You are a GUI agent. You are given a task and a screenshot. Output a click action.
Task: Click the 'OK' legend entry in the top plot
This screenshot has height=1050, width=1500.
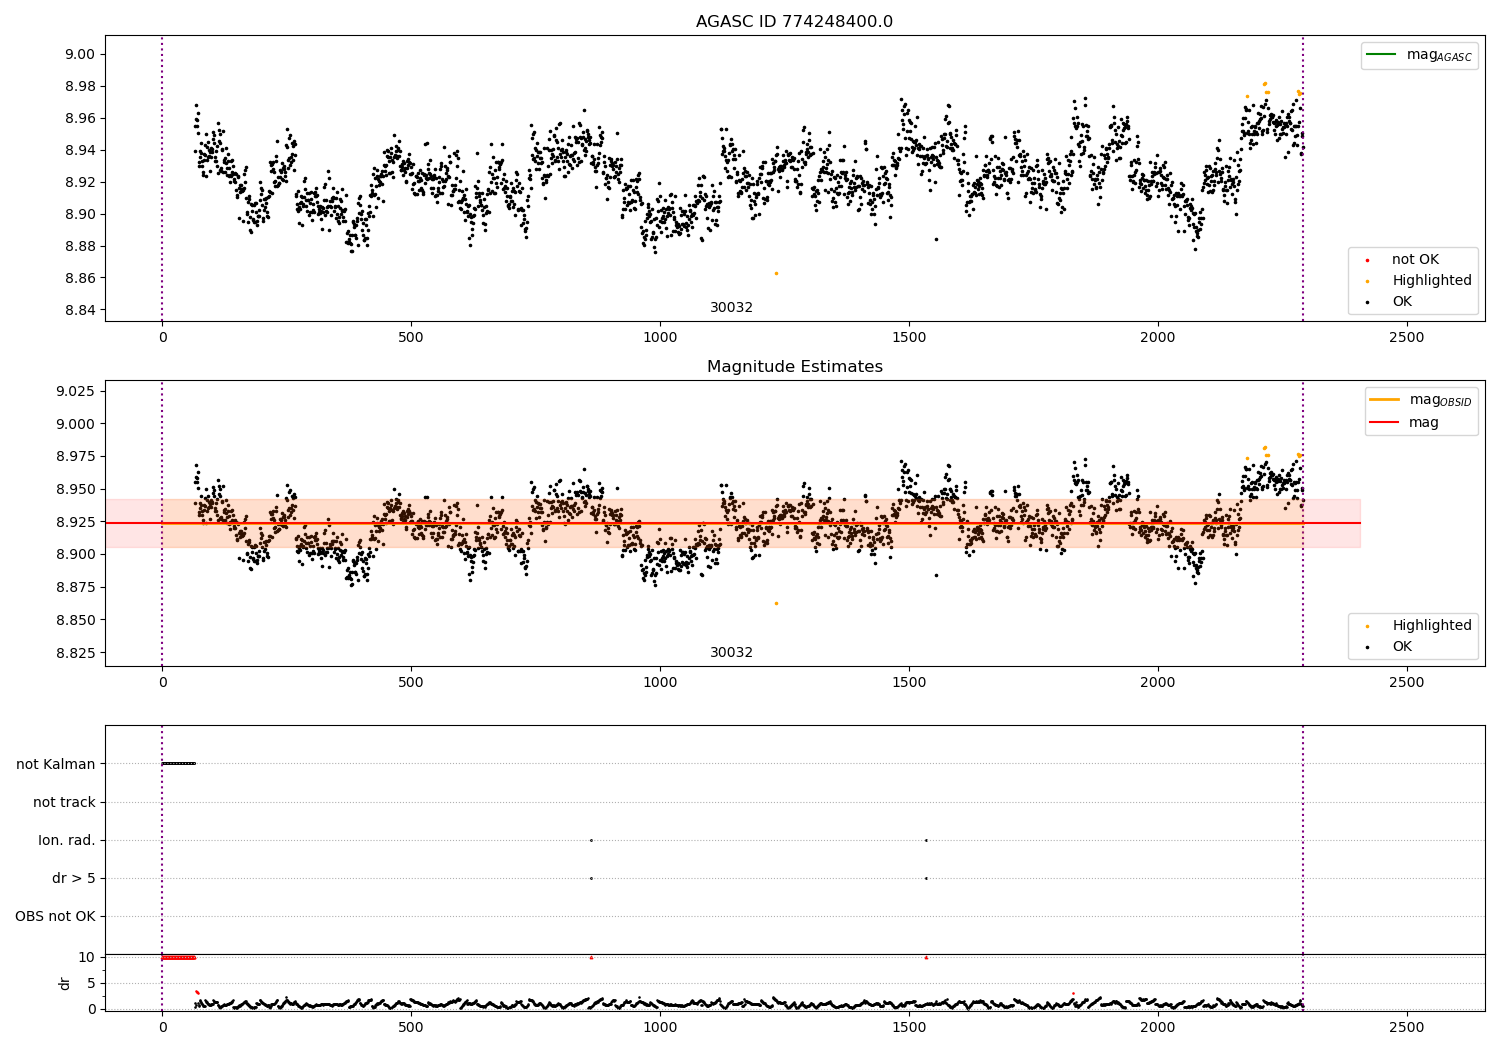tap(1402, 302)
